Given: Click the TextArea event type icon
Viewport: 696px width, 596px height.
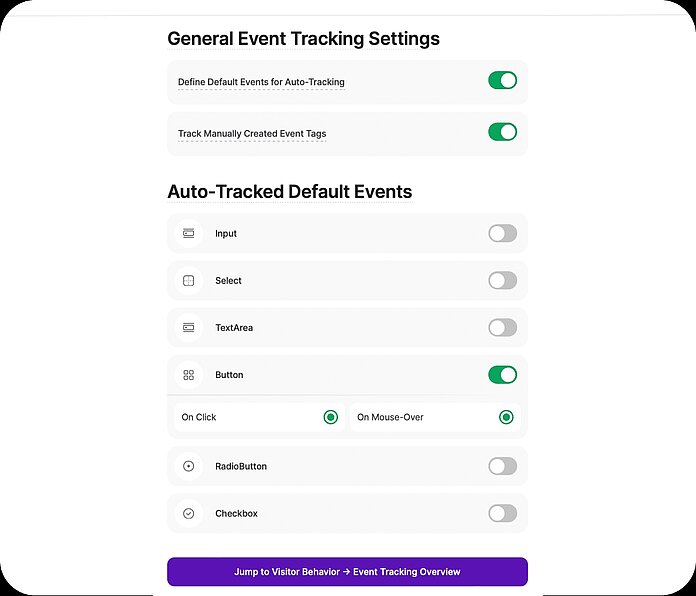Looking at the screenshot, I should point(188,328).
